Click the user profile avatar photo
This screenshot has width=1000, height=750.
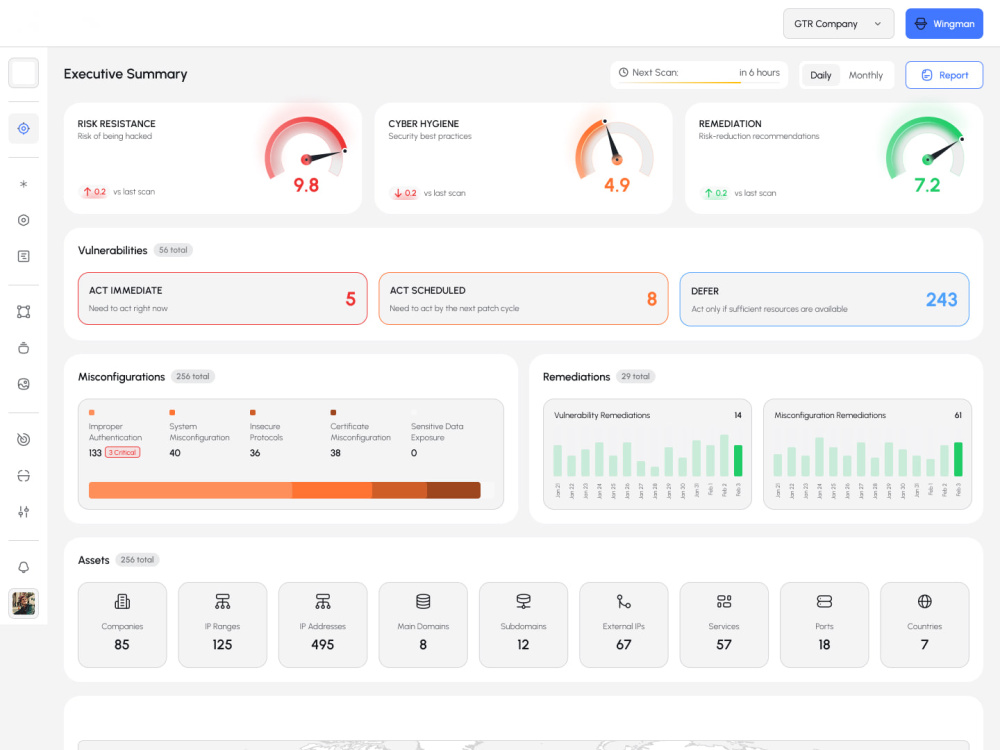point(24,603)
